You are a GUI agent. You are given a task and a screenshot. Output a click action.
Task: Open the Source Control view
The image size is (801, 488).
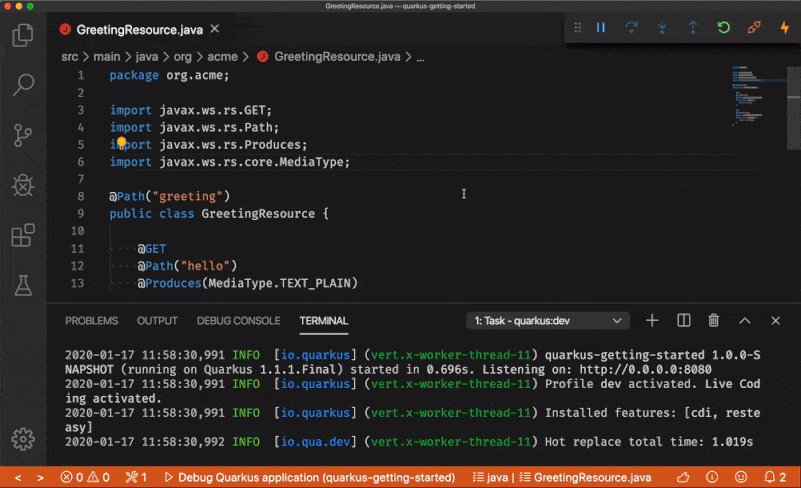pos(22,135)
